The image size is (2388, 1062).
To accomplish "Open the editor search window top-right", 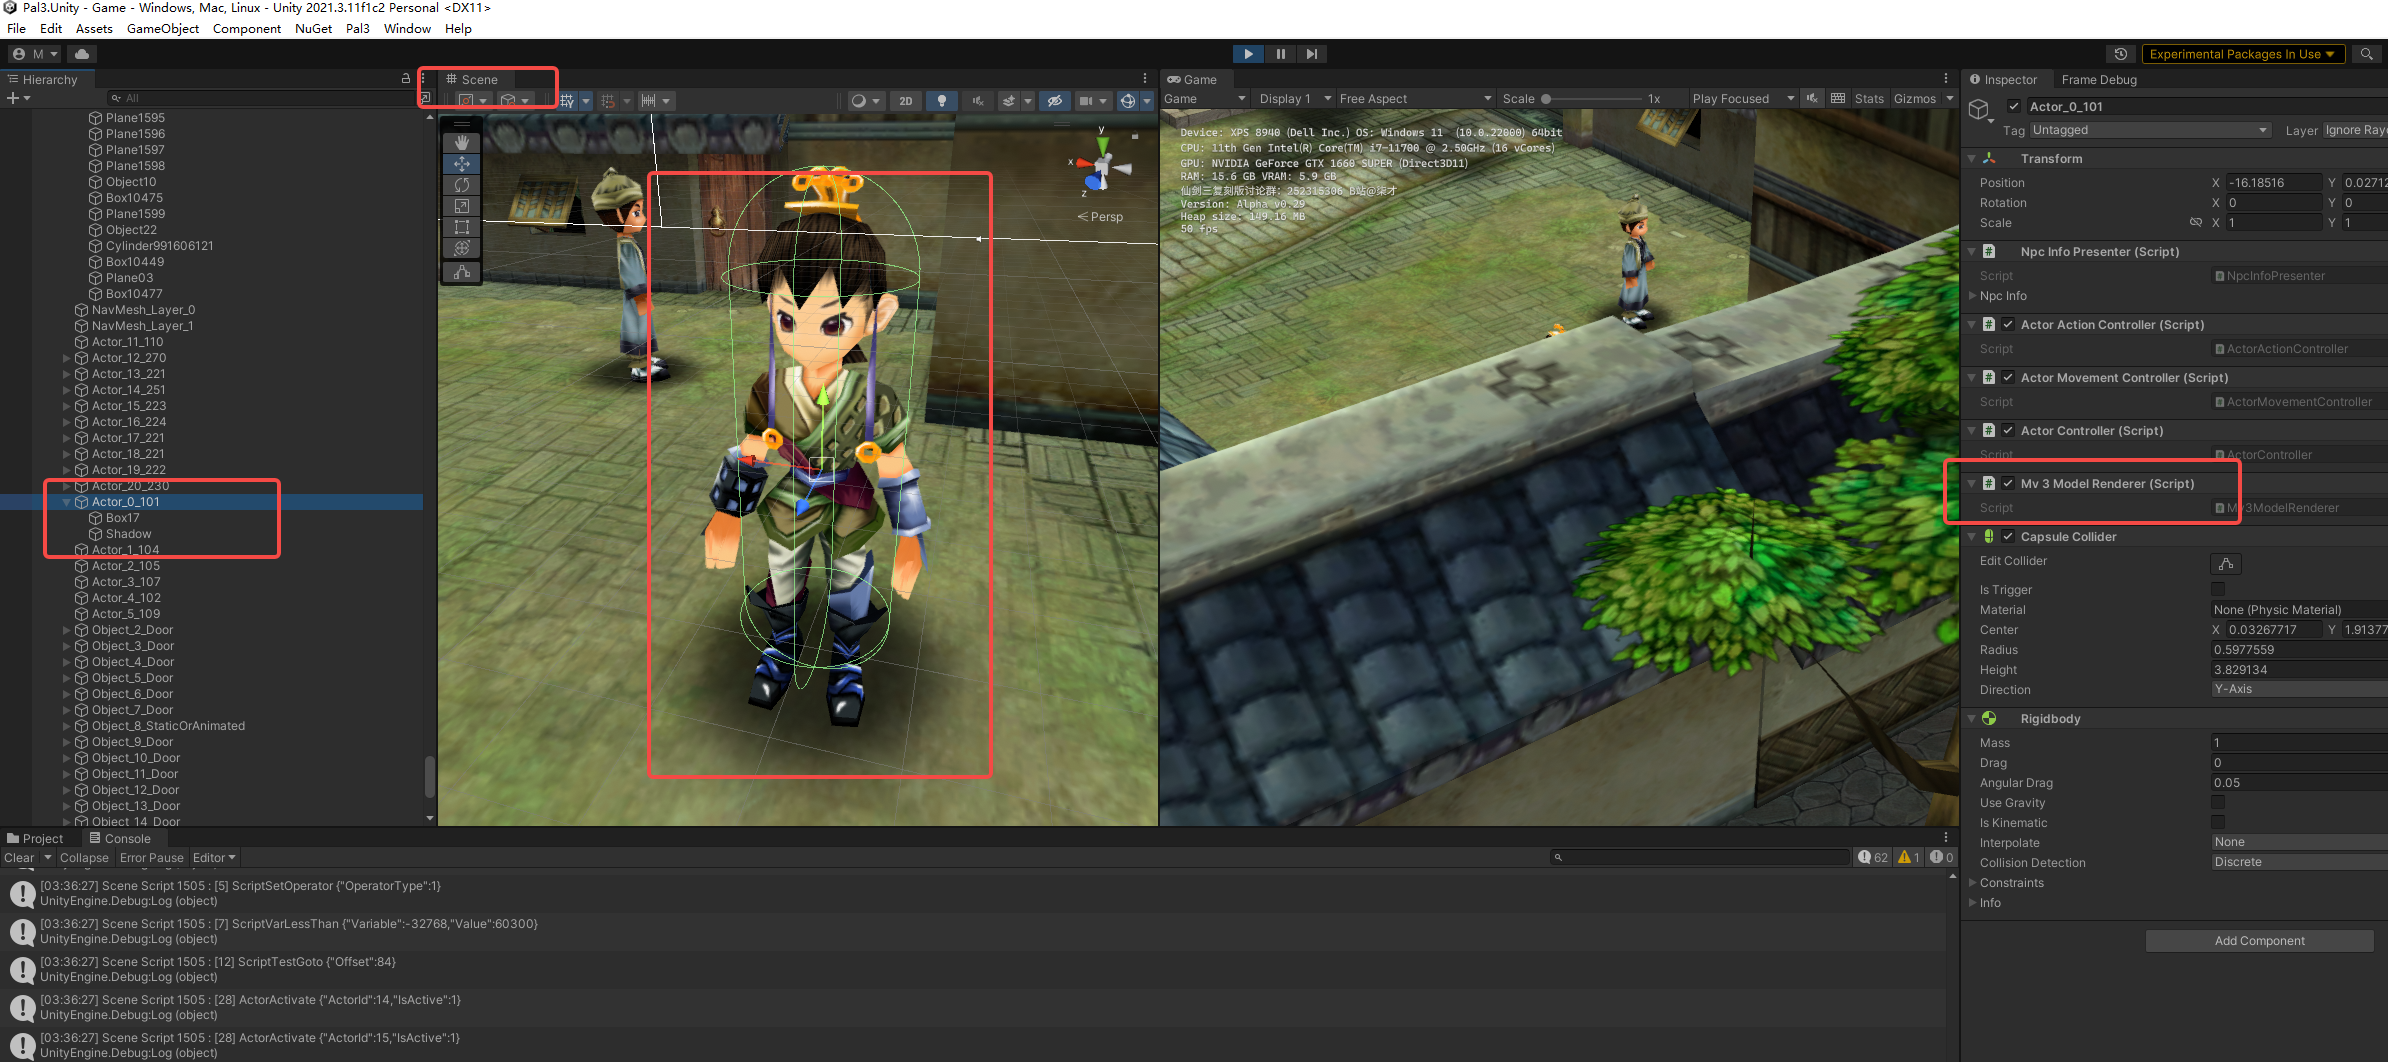I will pos(2367,53).
